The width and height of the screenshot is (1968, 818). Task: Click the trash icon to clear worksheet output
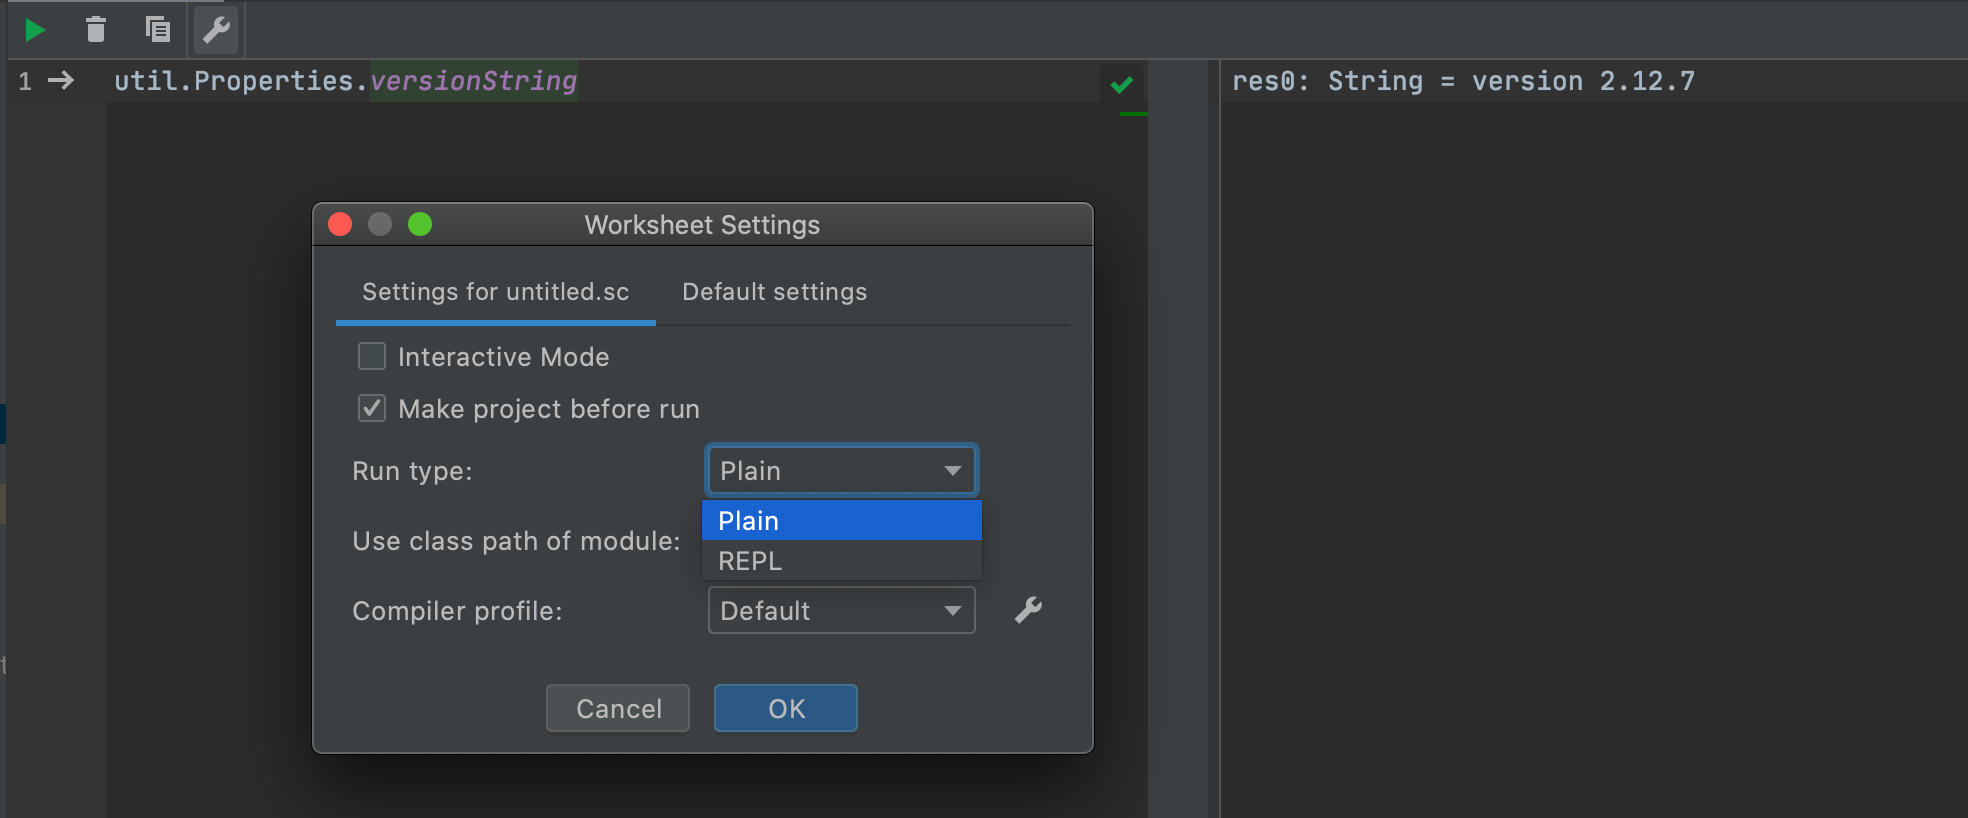coord(96,30)
